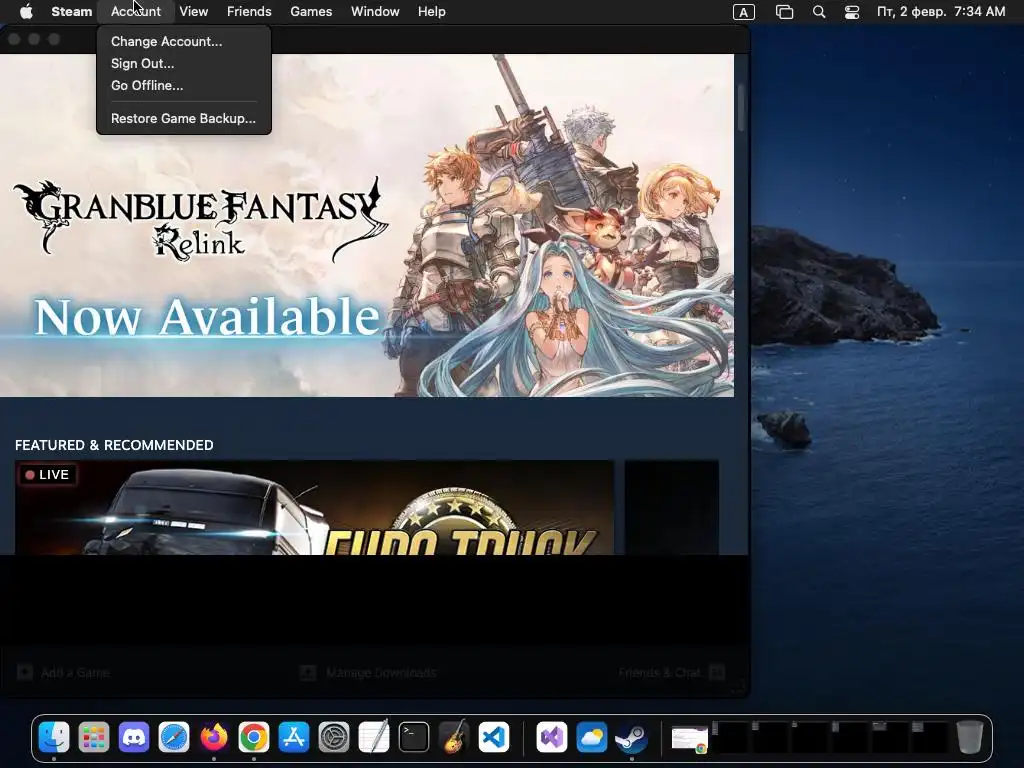Click the Steam window scrollbar thumb
Viewport: 1024px width, 768px height.
click(741, 108)
